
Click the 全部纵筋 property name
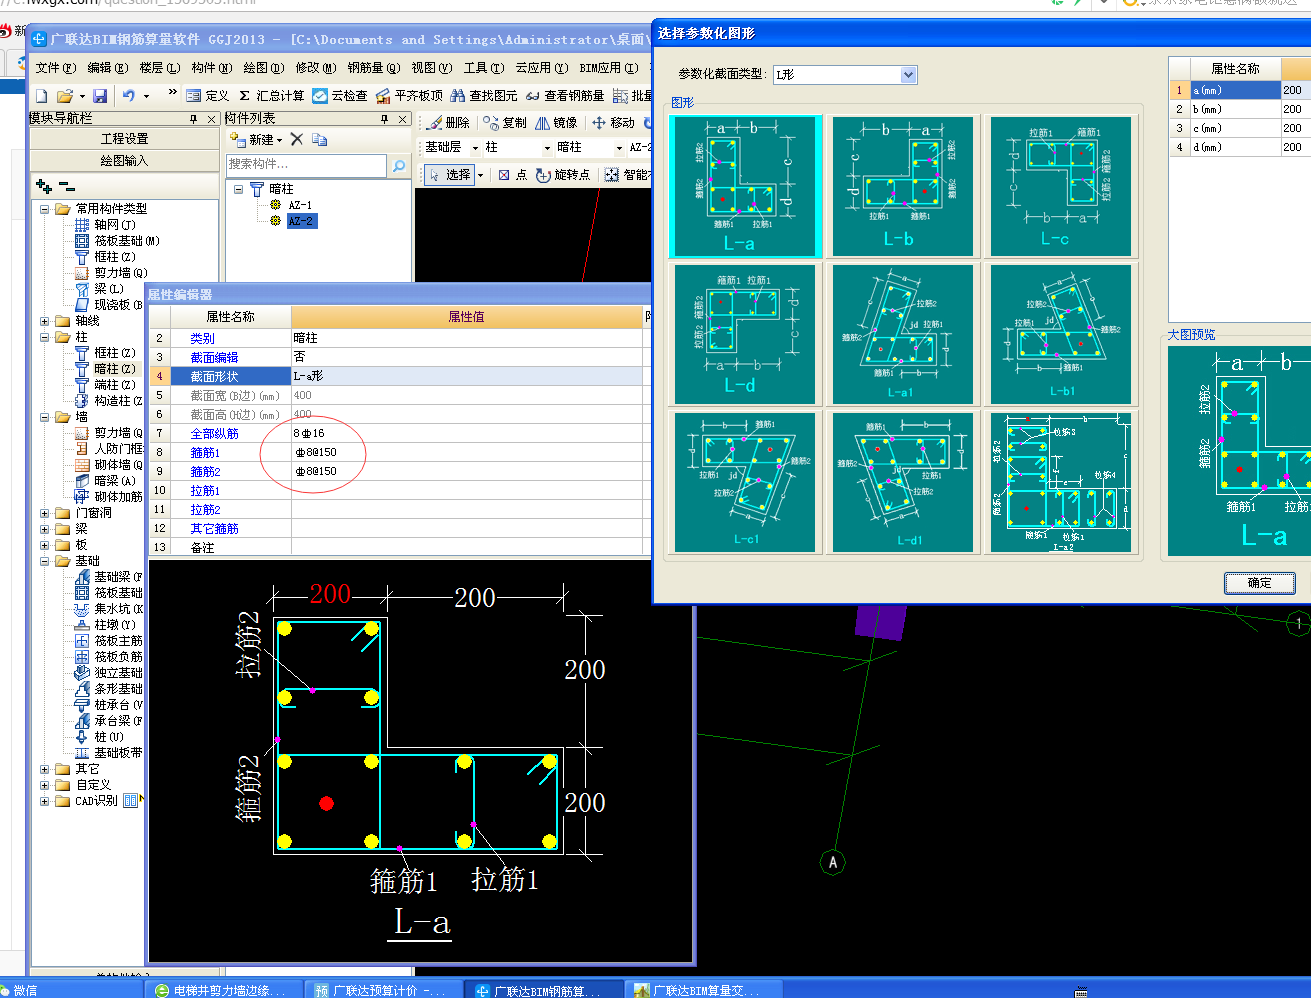(214, 434)
